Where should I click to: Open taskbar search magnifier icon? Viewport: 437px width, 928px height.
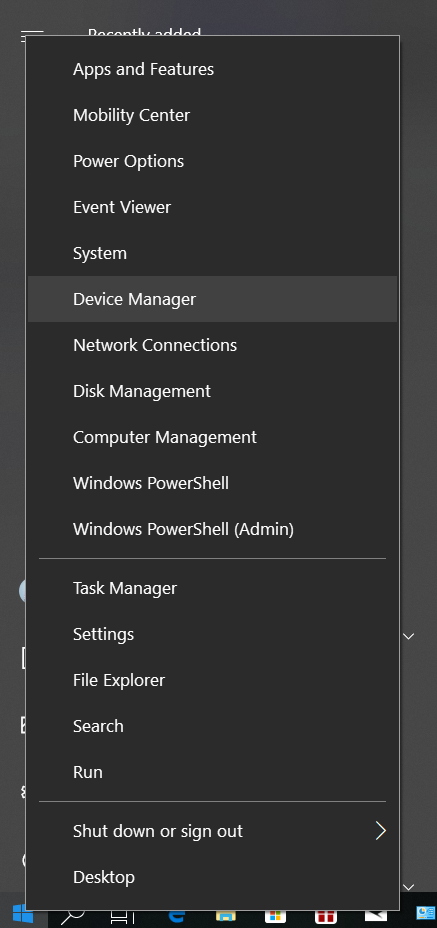click(x=72, y=916)
